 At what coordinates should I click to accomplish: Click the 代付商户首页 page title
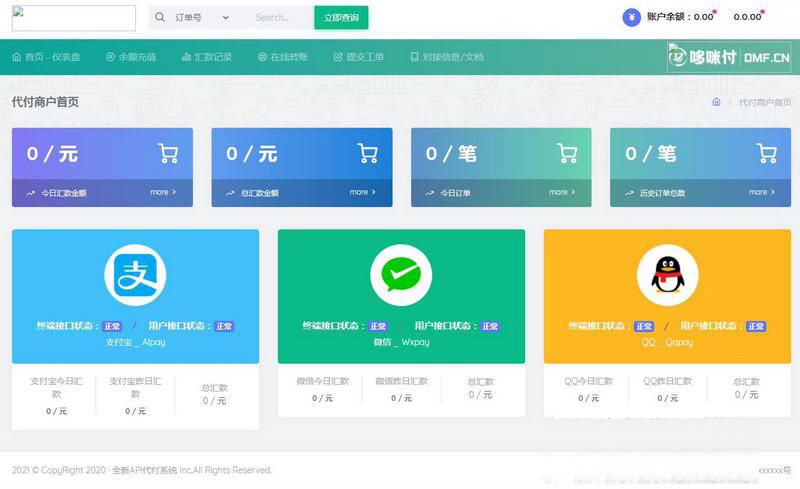(45, 102)
